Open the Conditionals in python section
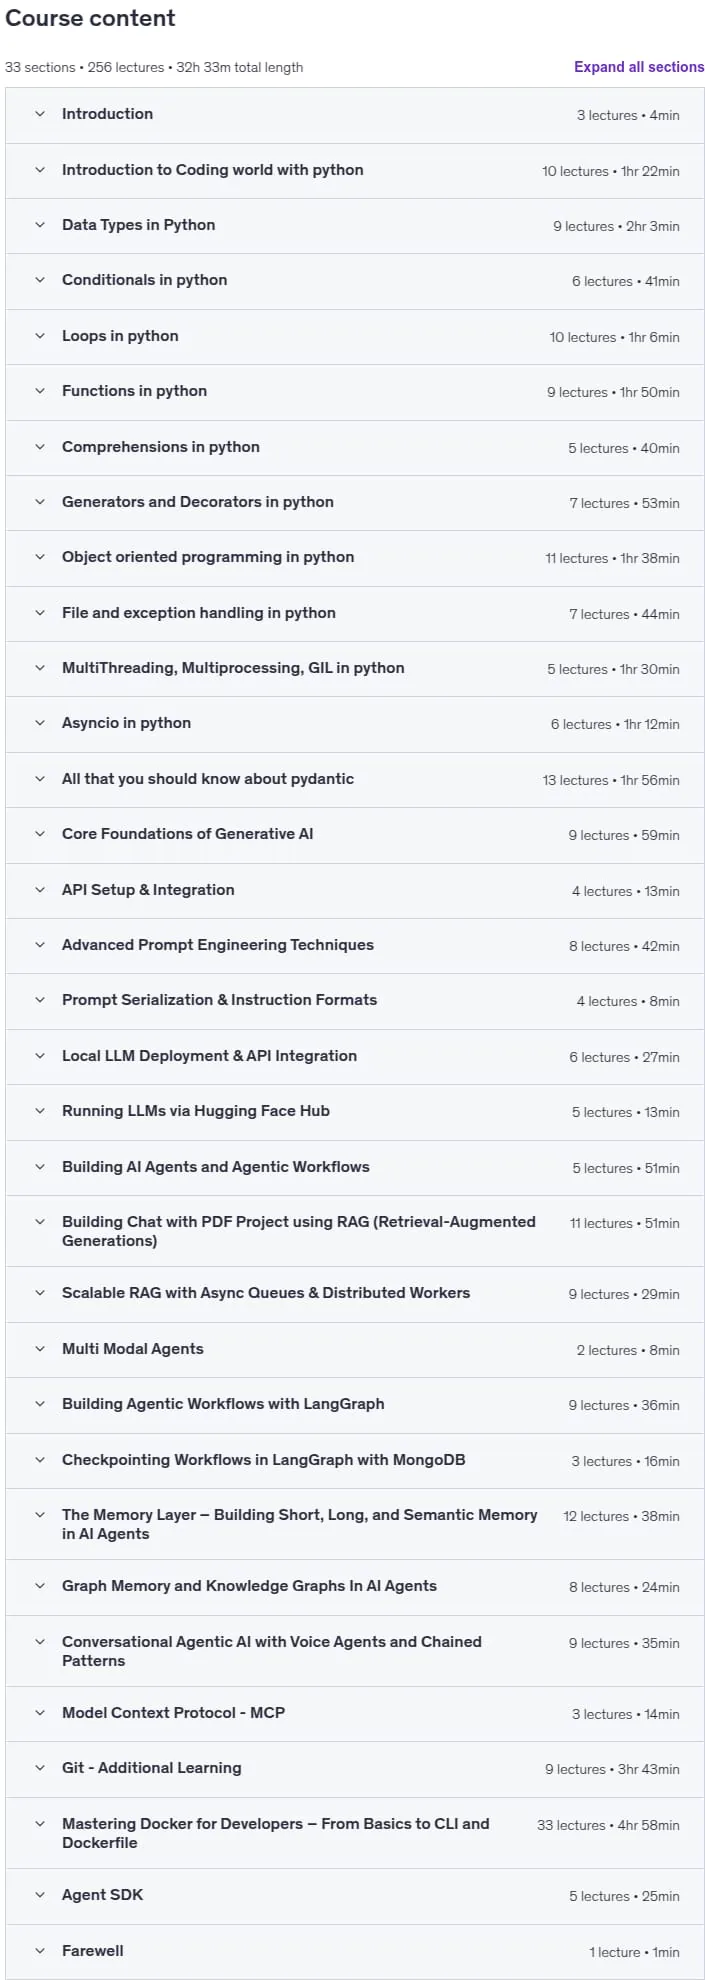 355,281
